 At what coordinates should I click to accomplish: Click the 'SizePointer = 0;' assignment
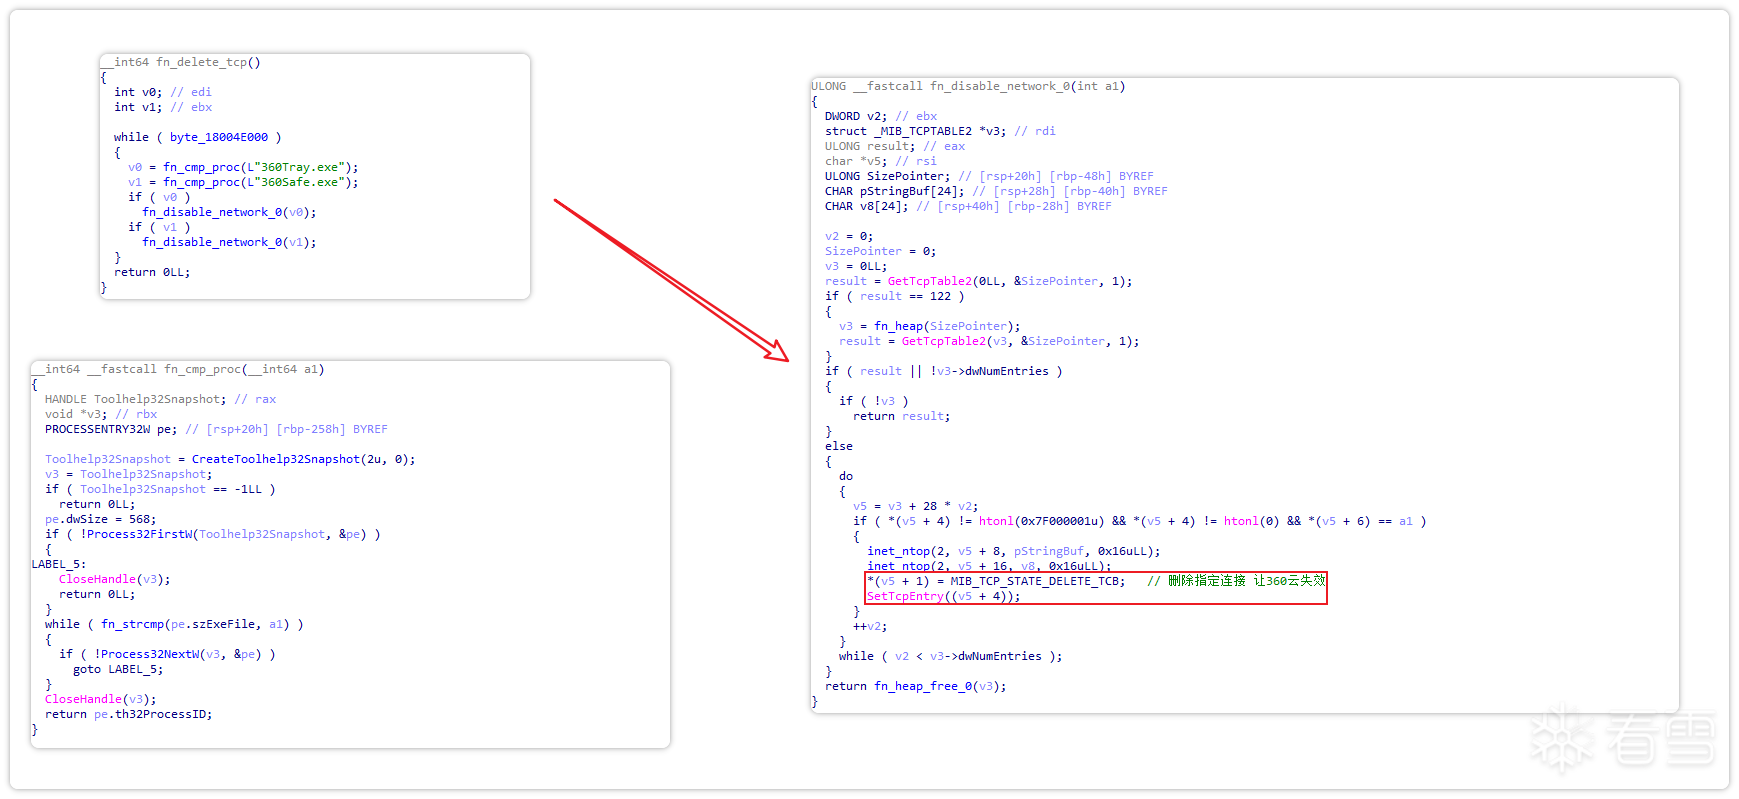[881, 251]
